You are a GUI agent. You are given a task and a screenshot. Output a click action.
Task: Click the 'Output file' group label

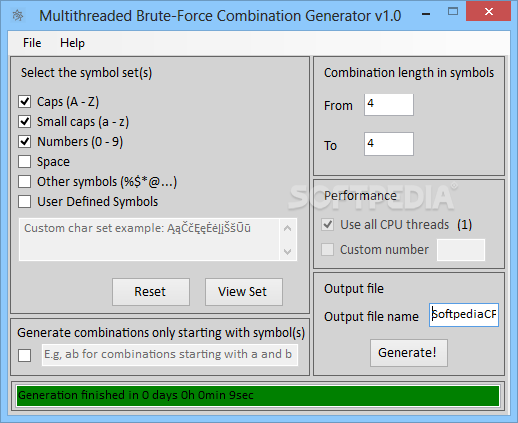tap(354, 289)
